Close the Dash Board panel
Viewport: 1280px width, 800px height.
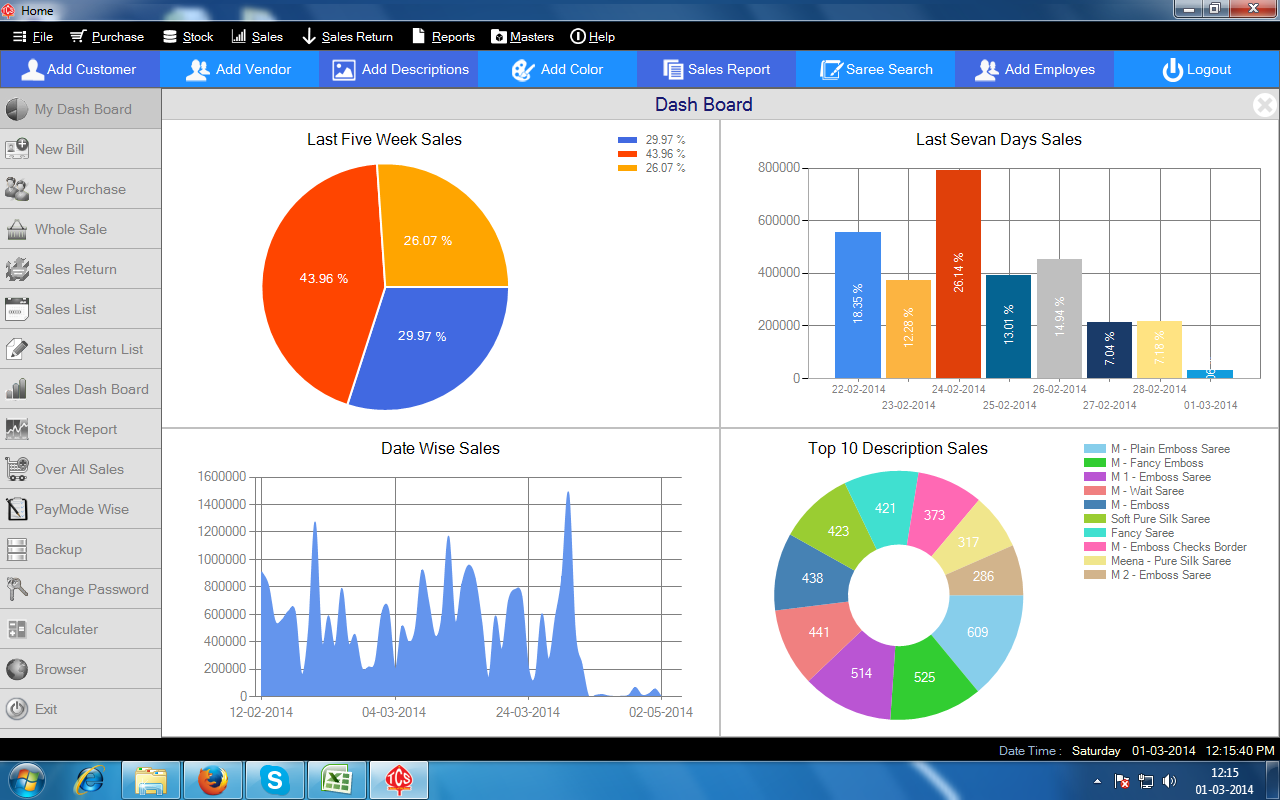click(x=1264, y=104)
